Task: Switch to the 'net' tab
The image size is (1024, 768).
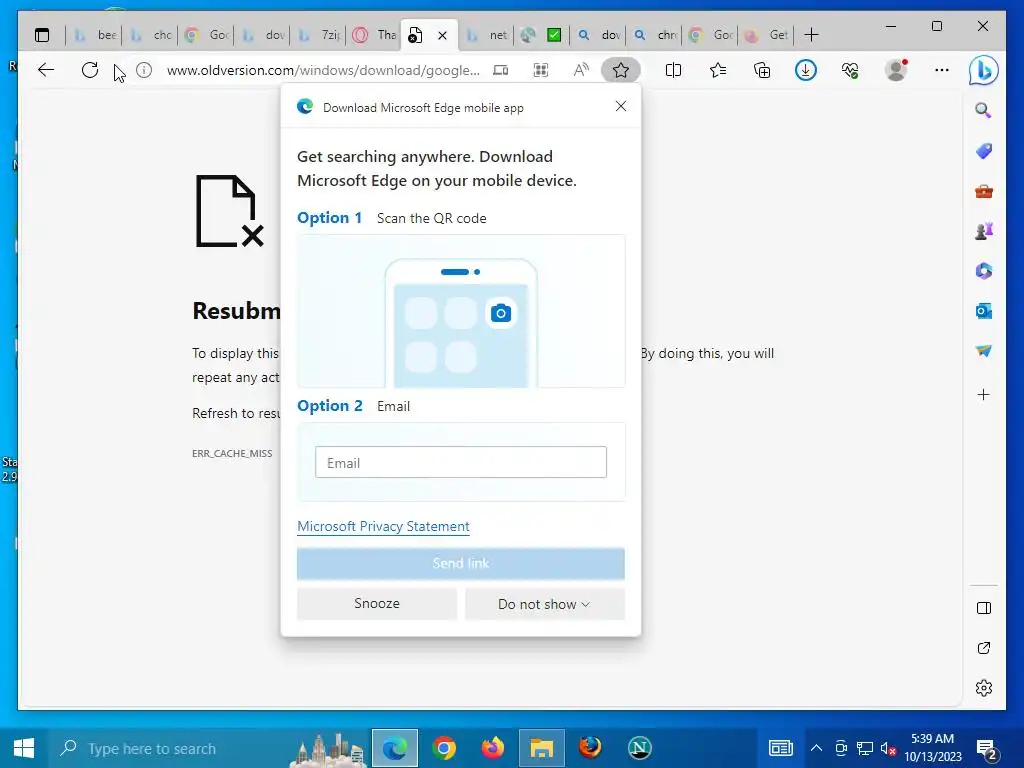Action: click(x=486, y=35)
